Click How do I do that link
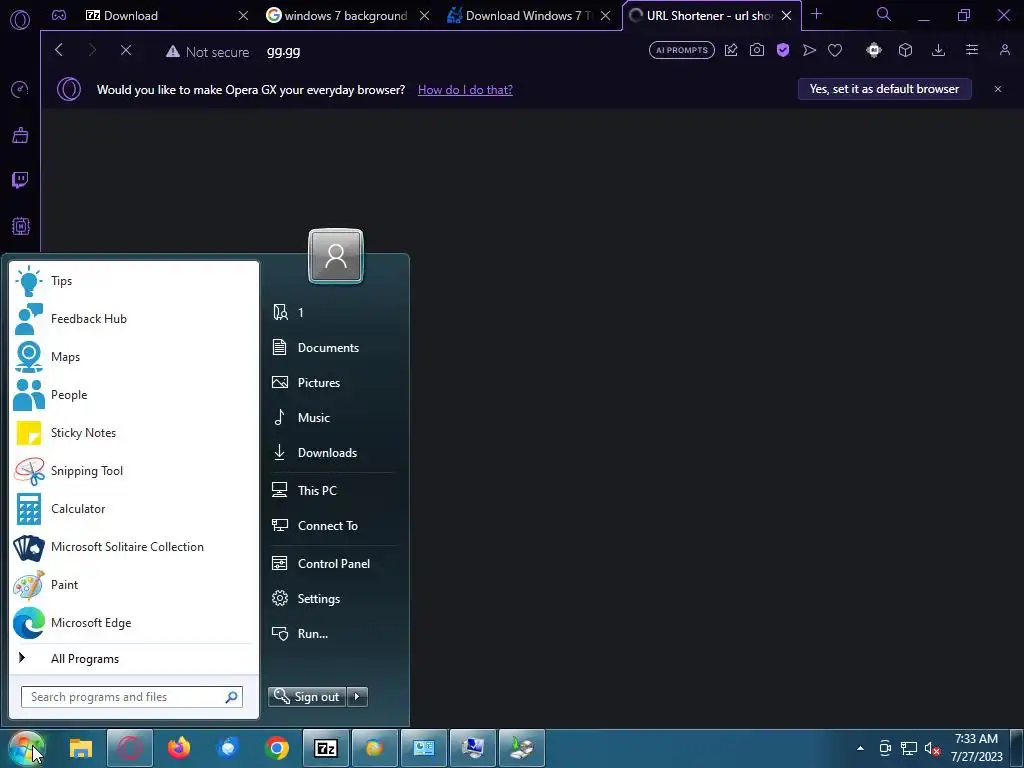Viewport: 1024px width, 768px height. coord(465,89)
